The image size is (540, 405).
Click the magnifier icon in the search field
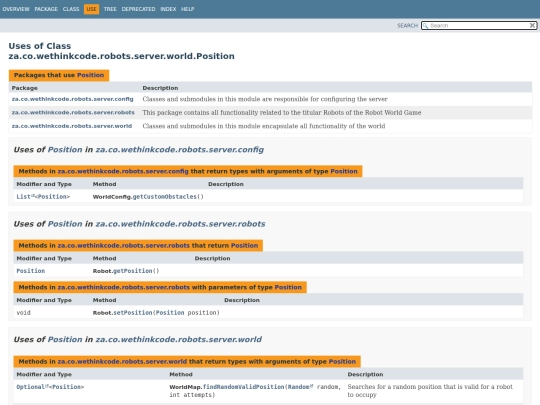425,25
